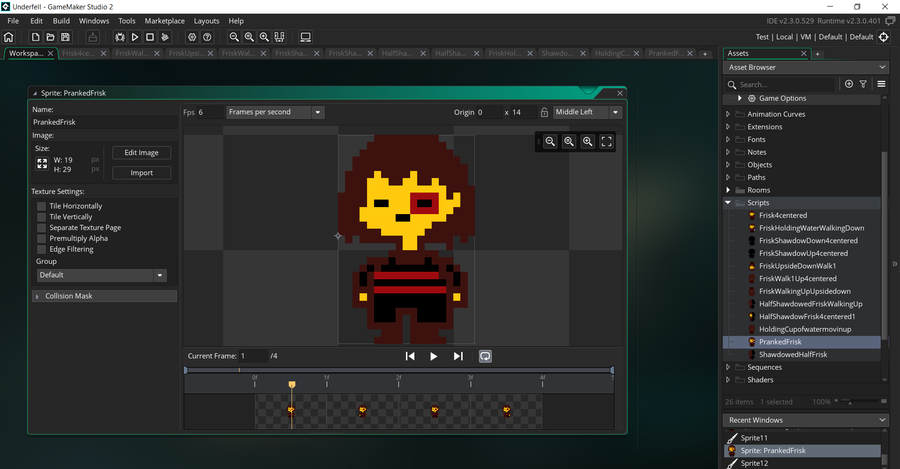Toggle Separate Texture Page checkbox
This screenshot has height=469, width=900.
41,228
